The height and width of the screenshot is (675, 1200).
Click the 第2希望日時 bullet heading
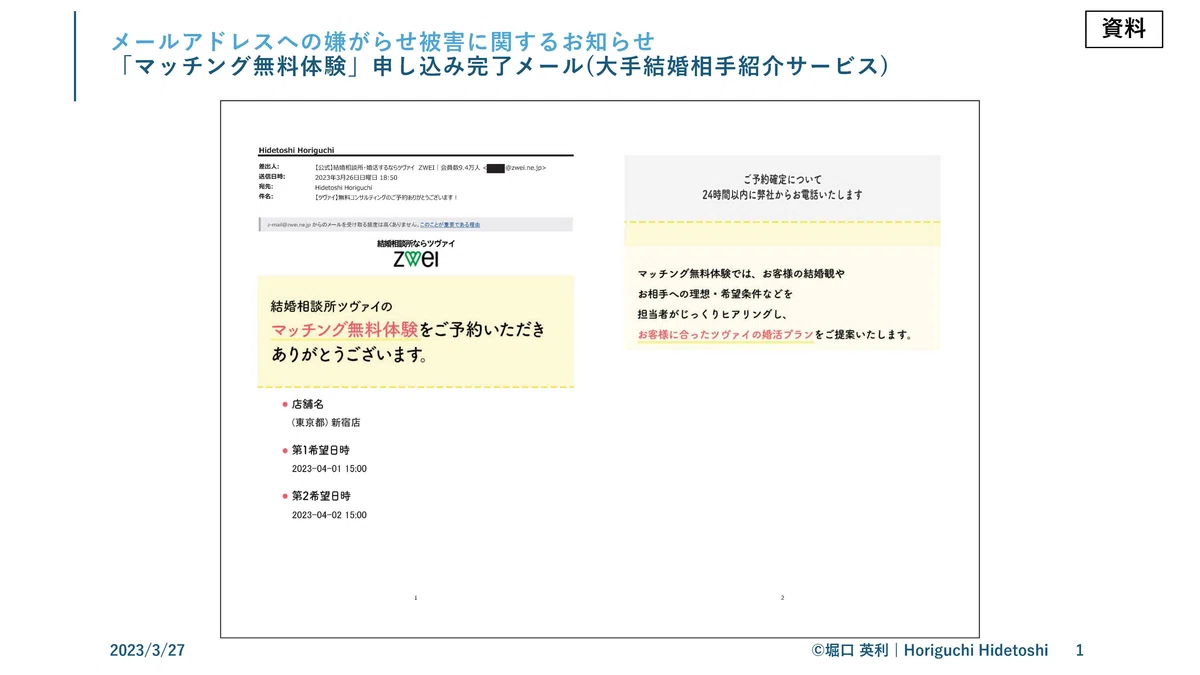coord(320,496)
